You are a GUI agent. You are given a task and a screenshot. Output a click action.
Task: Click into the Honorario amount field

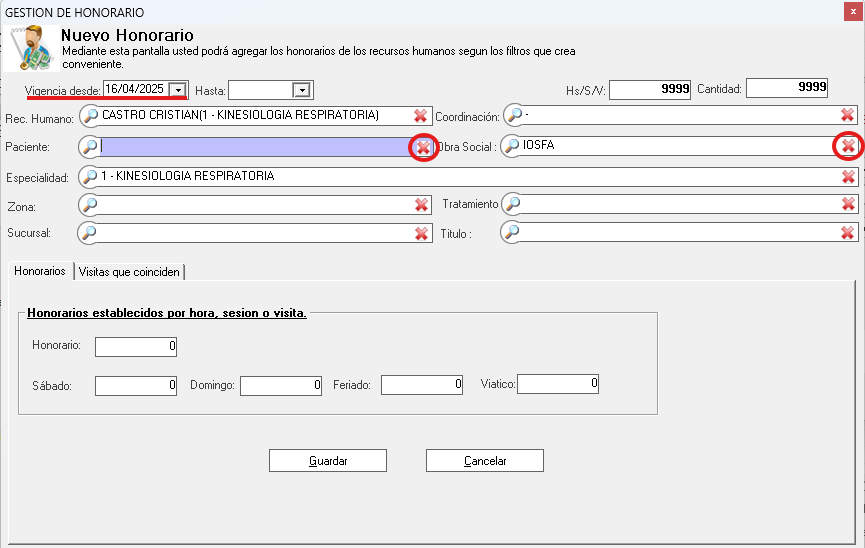(136, 347)
